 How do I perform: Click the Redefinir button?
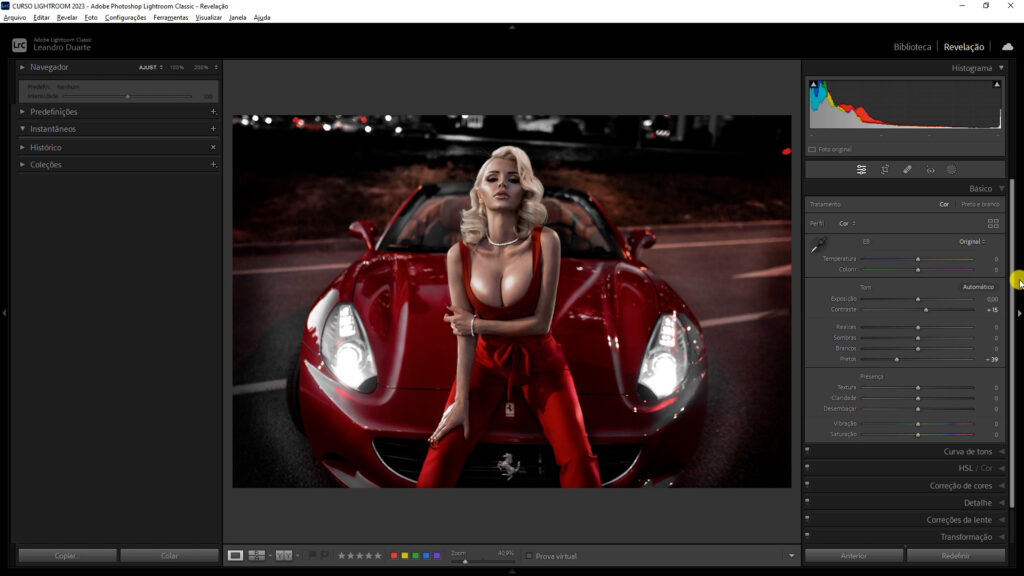tap(955, 555)
